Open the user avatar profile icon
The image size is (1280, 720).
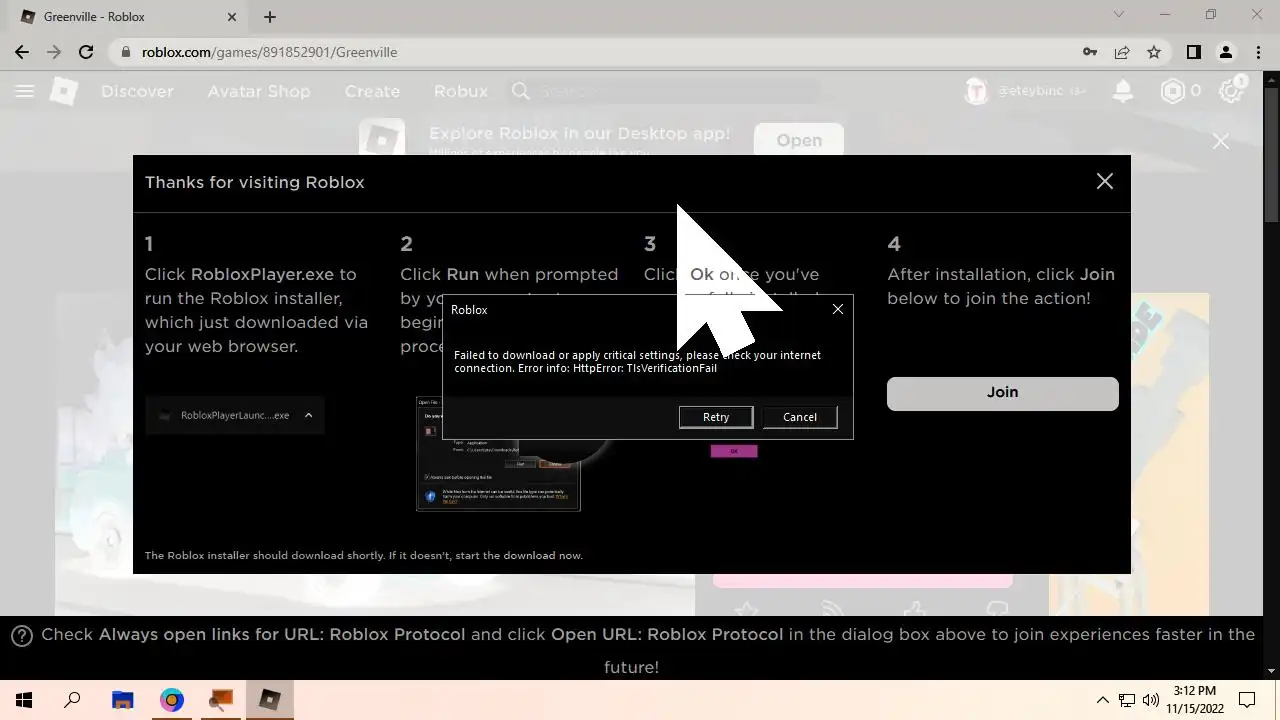pyautogui.click(x=976, y=91)
